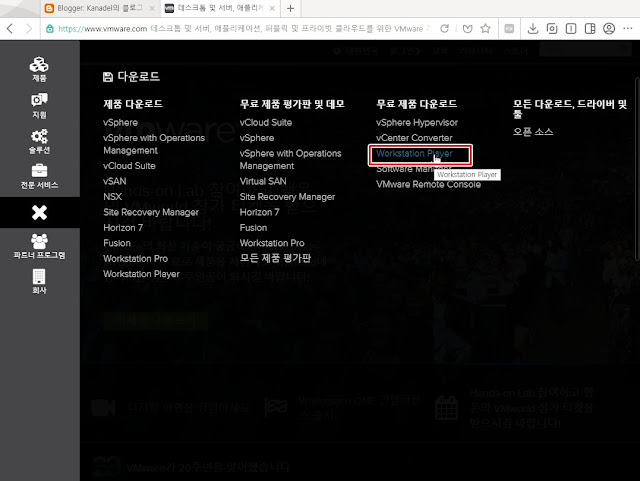640x481 pixels.
Task: Open Site Recovery Manager under 제품 다운로드
Action: [151, 212]
